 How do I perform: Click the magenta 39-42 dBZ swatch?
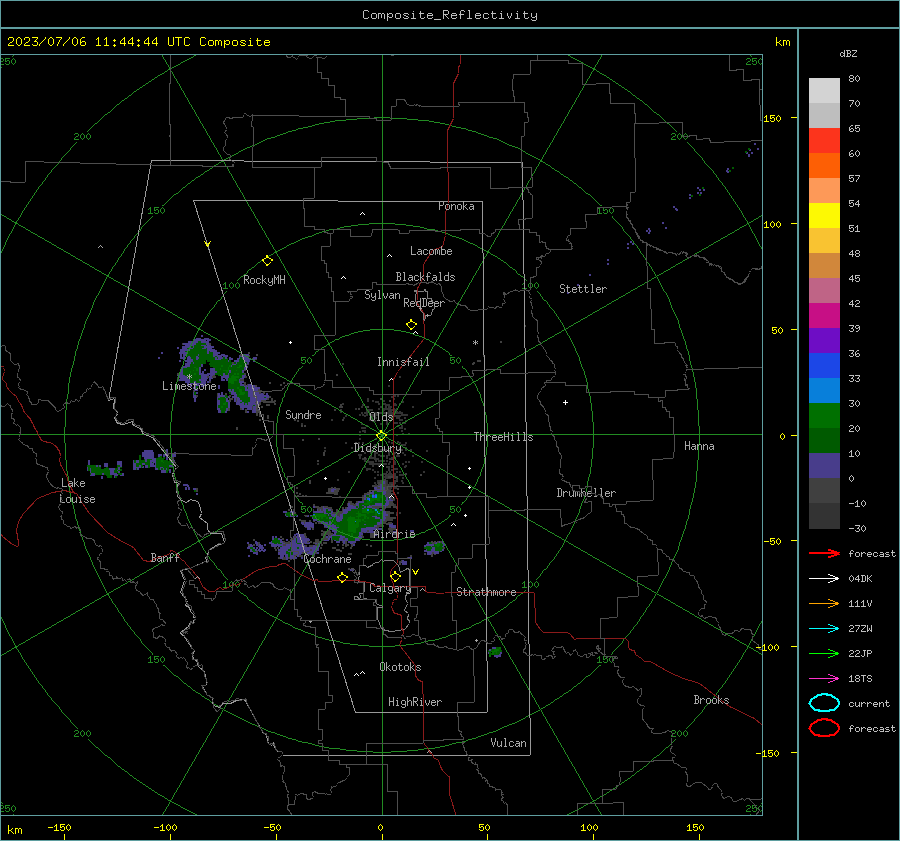pos(824,315)
